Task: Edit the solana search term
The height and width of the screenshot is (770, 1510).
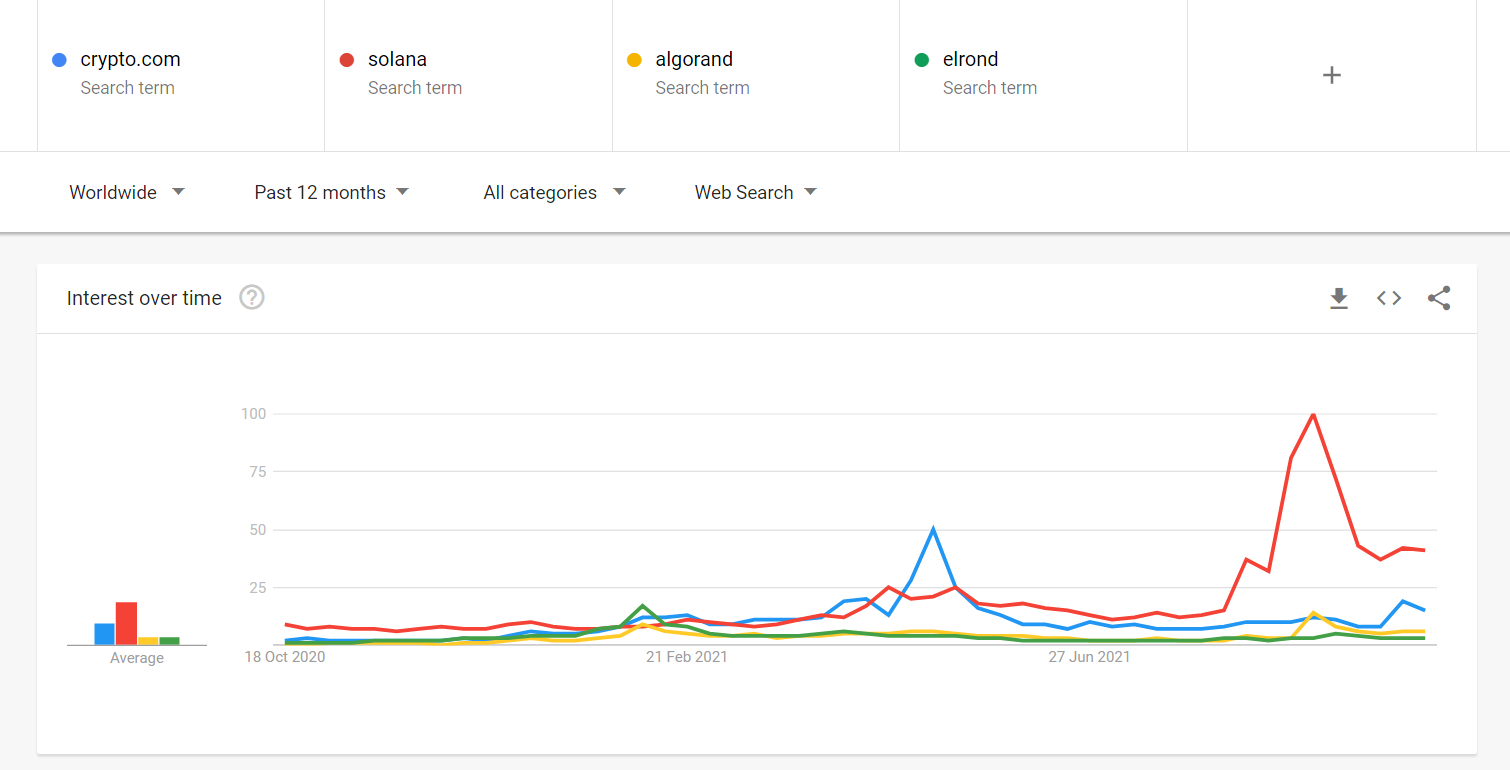Action: click(x=468, y=75)
